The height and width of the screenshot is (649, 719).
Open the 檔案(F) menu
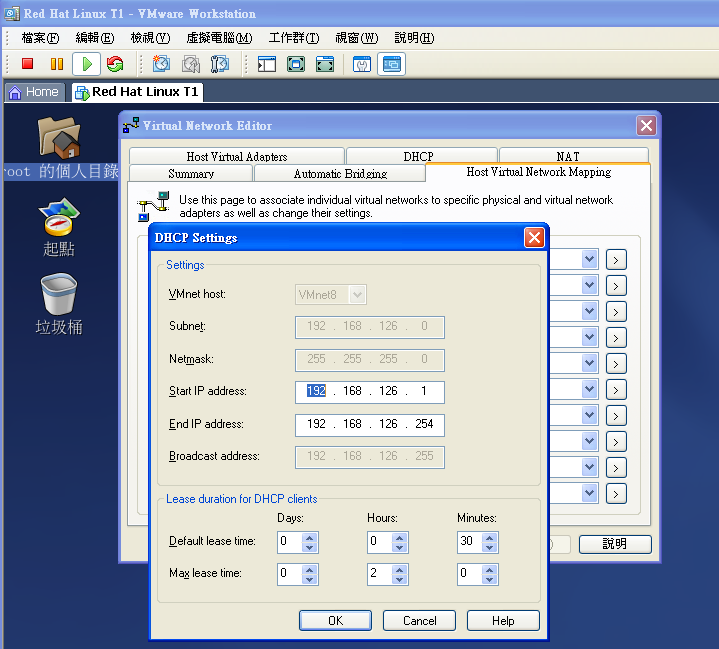[40, 38]
